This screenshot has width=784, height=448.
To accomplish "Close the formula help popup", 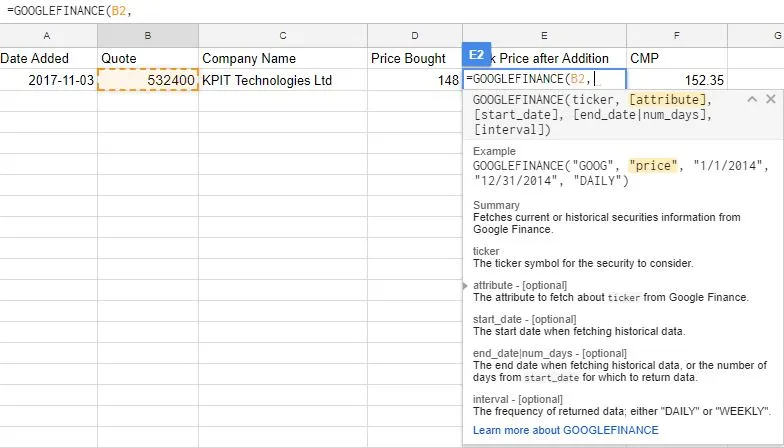I will tap(770, 100).
